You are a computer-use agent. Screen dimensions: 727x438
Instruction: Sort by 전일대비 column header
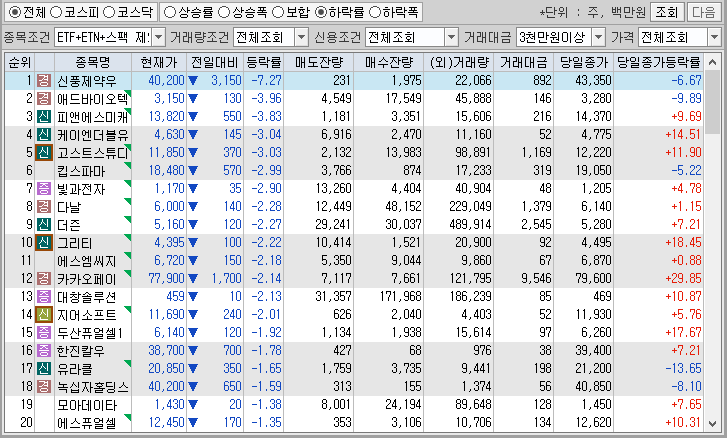coord(215,62)
